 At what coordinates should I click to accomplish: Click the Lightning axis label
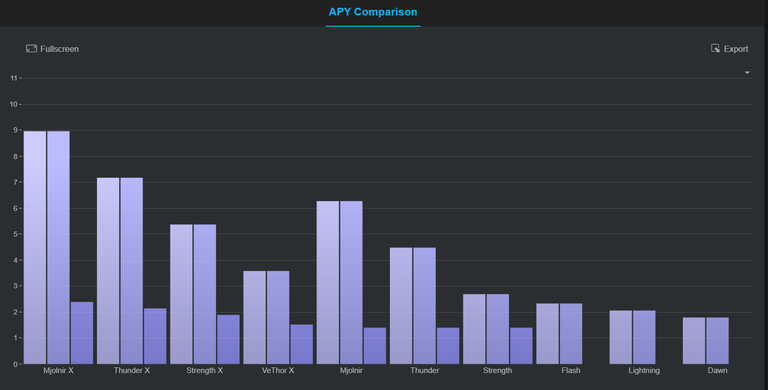(x=644, y=370)
